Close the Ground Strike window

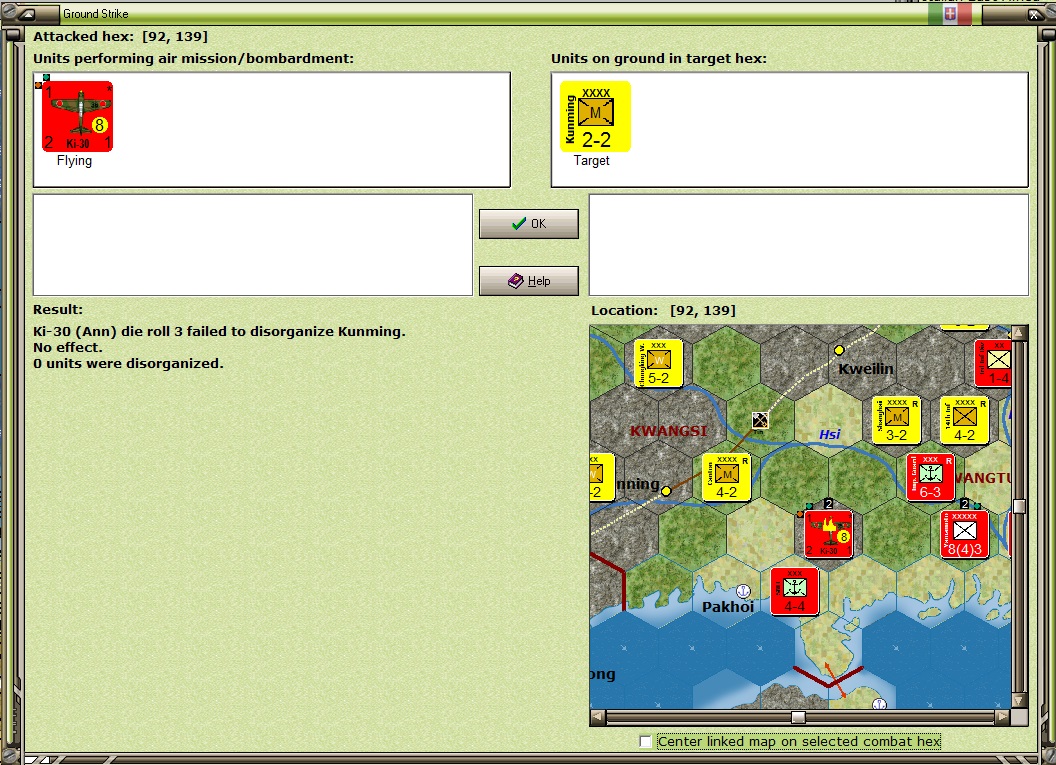point(1034,14)
